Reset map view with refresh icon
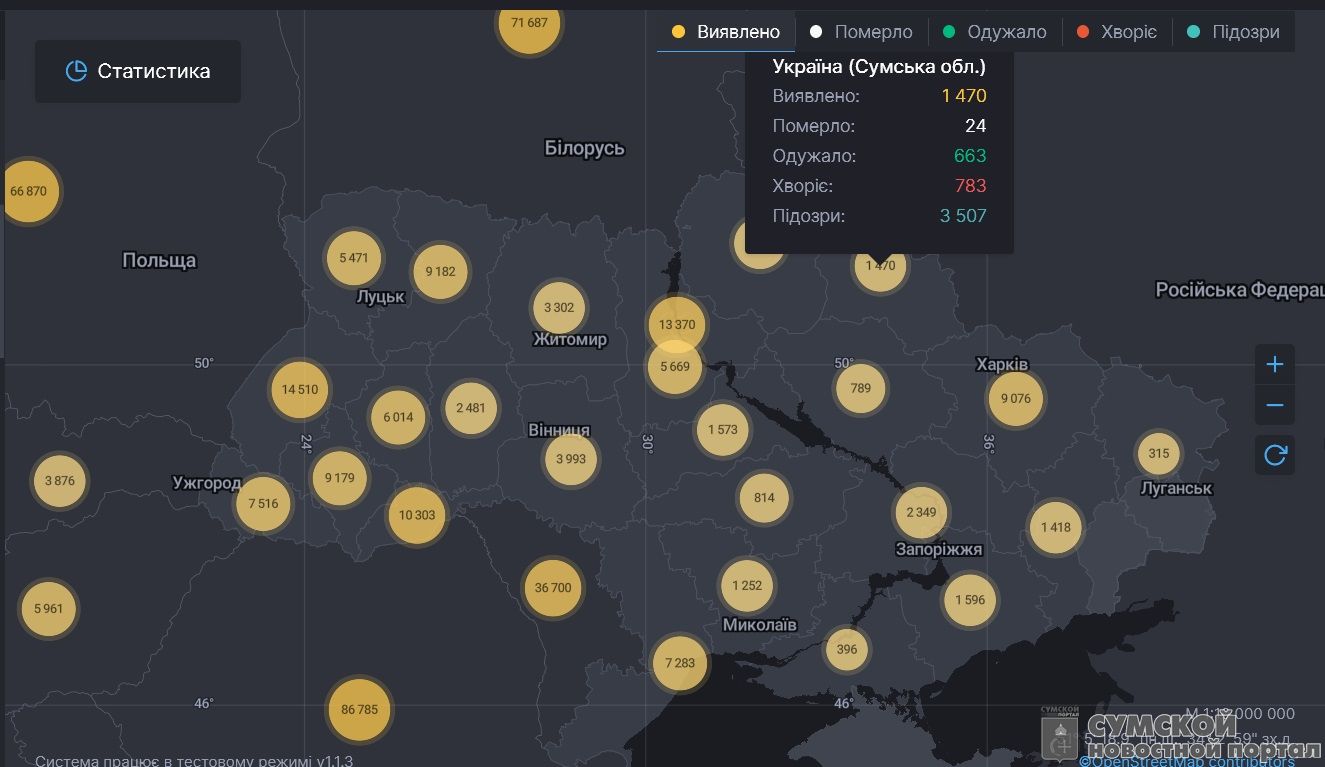Image resolution: width=1325 pixels, height=767 pixels. (x=1274, y=455)
